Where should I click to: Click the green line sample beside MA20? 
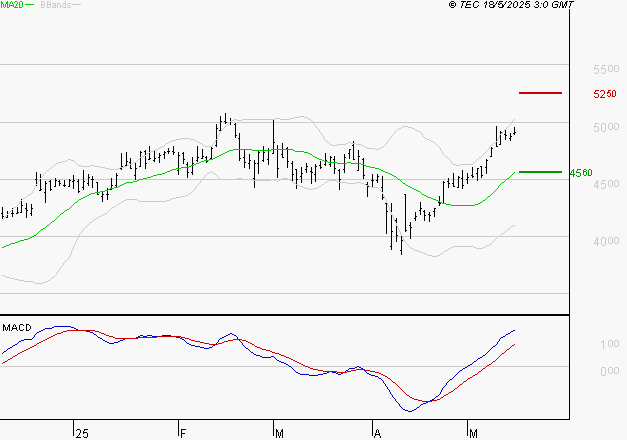pyautogui.click(x=29, y=5)
